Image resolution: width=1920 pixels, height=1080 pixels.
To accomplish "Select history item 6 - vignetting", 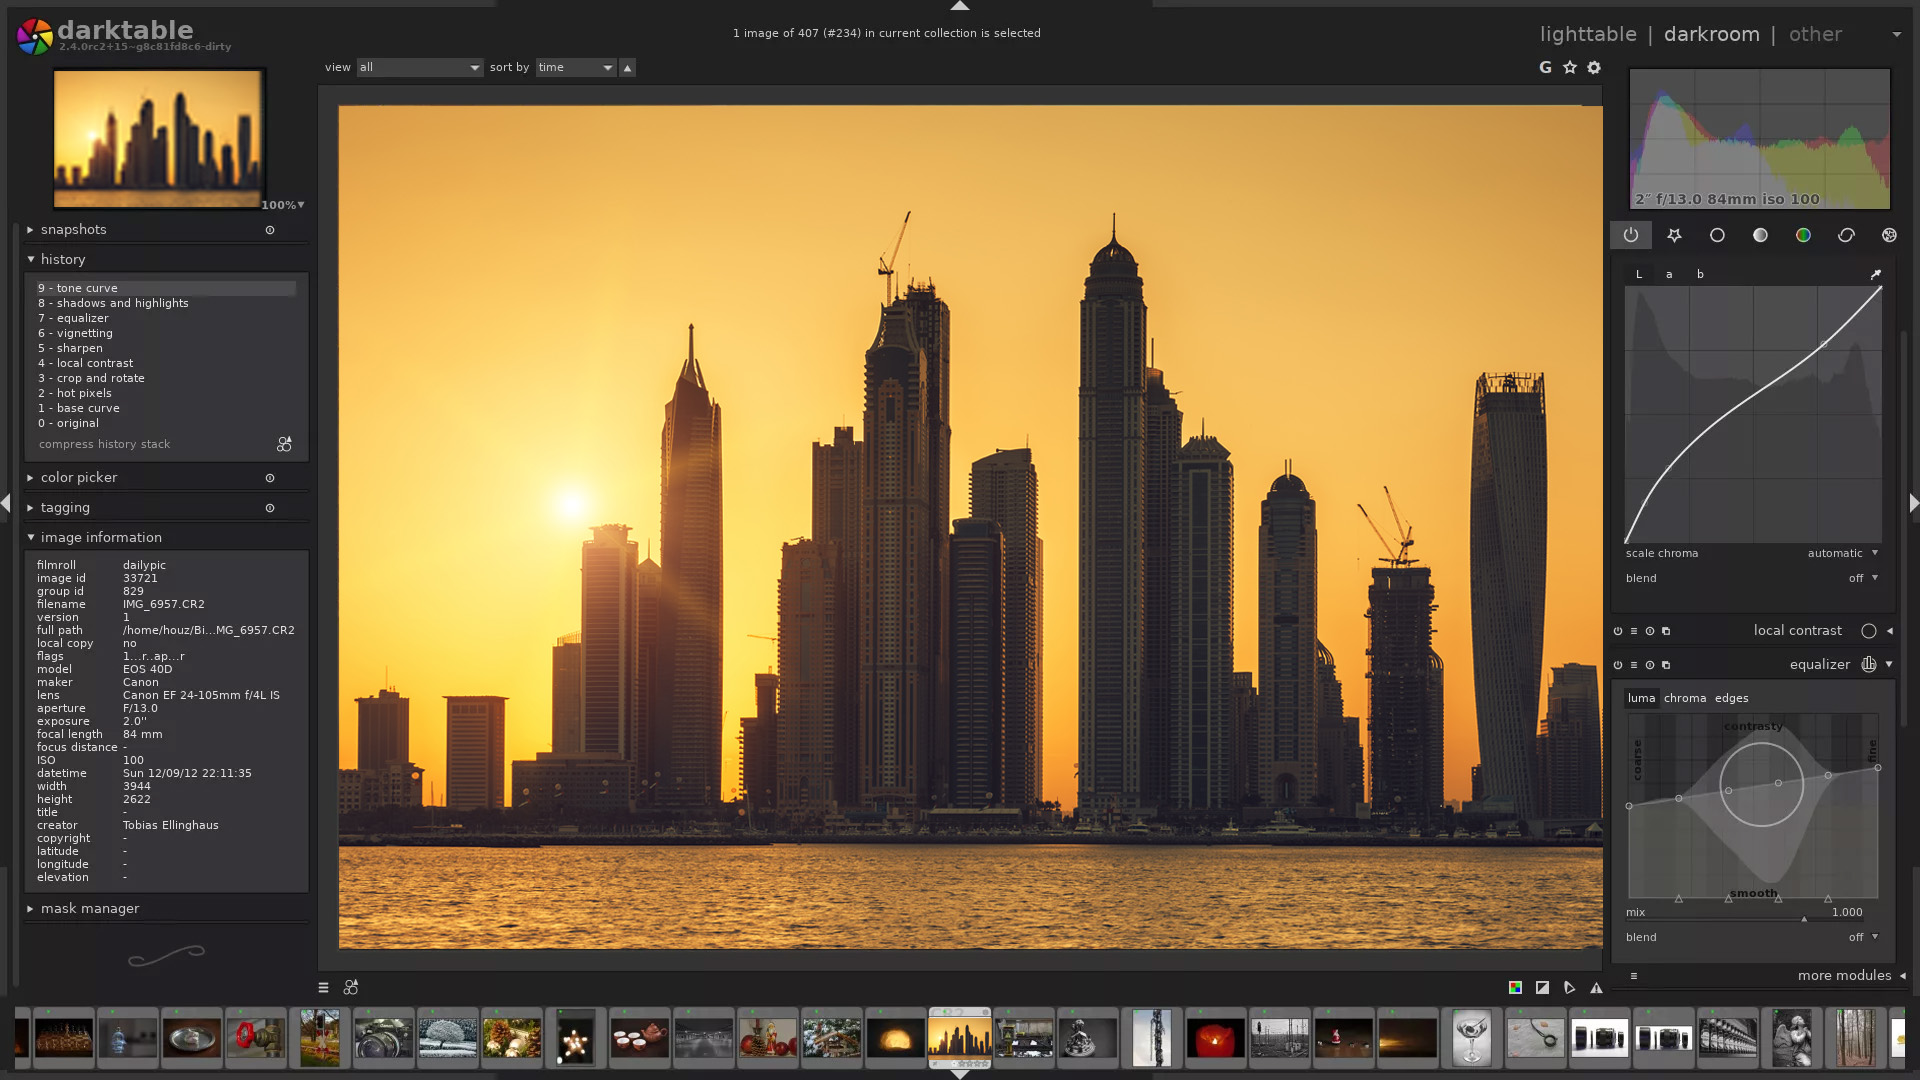I will [x=76, y=333].
